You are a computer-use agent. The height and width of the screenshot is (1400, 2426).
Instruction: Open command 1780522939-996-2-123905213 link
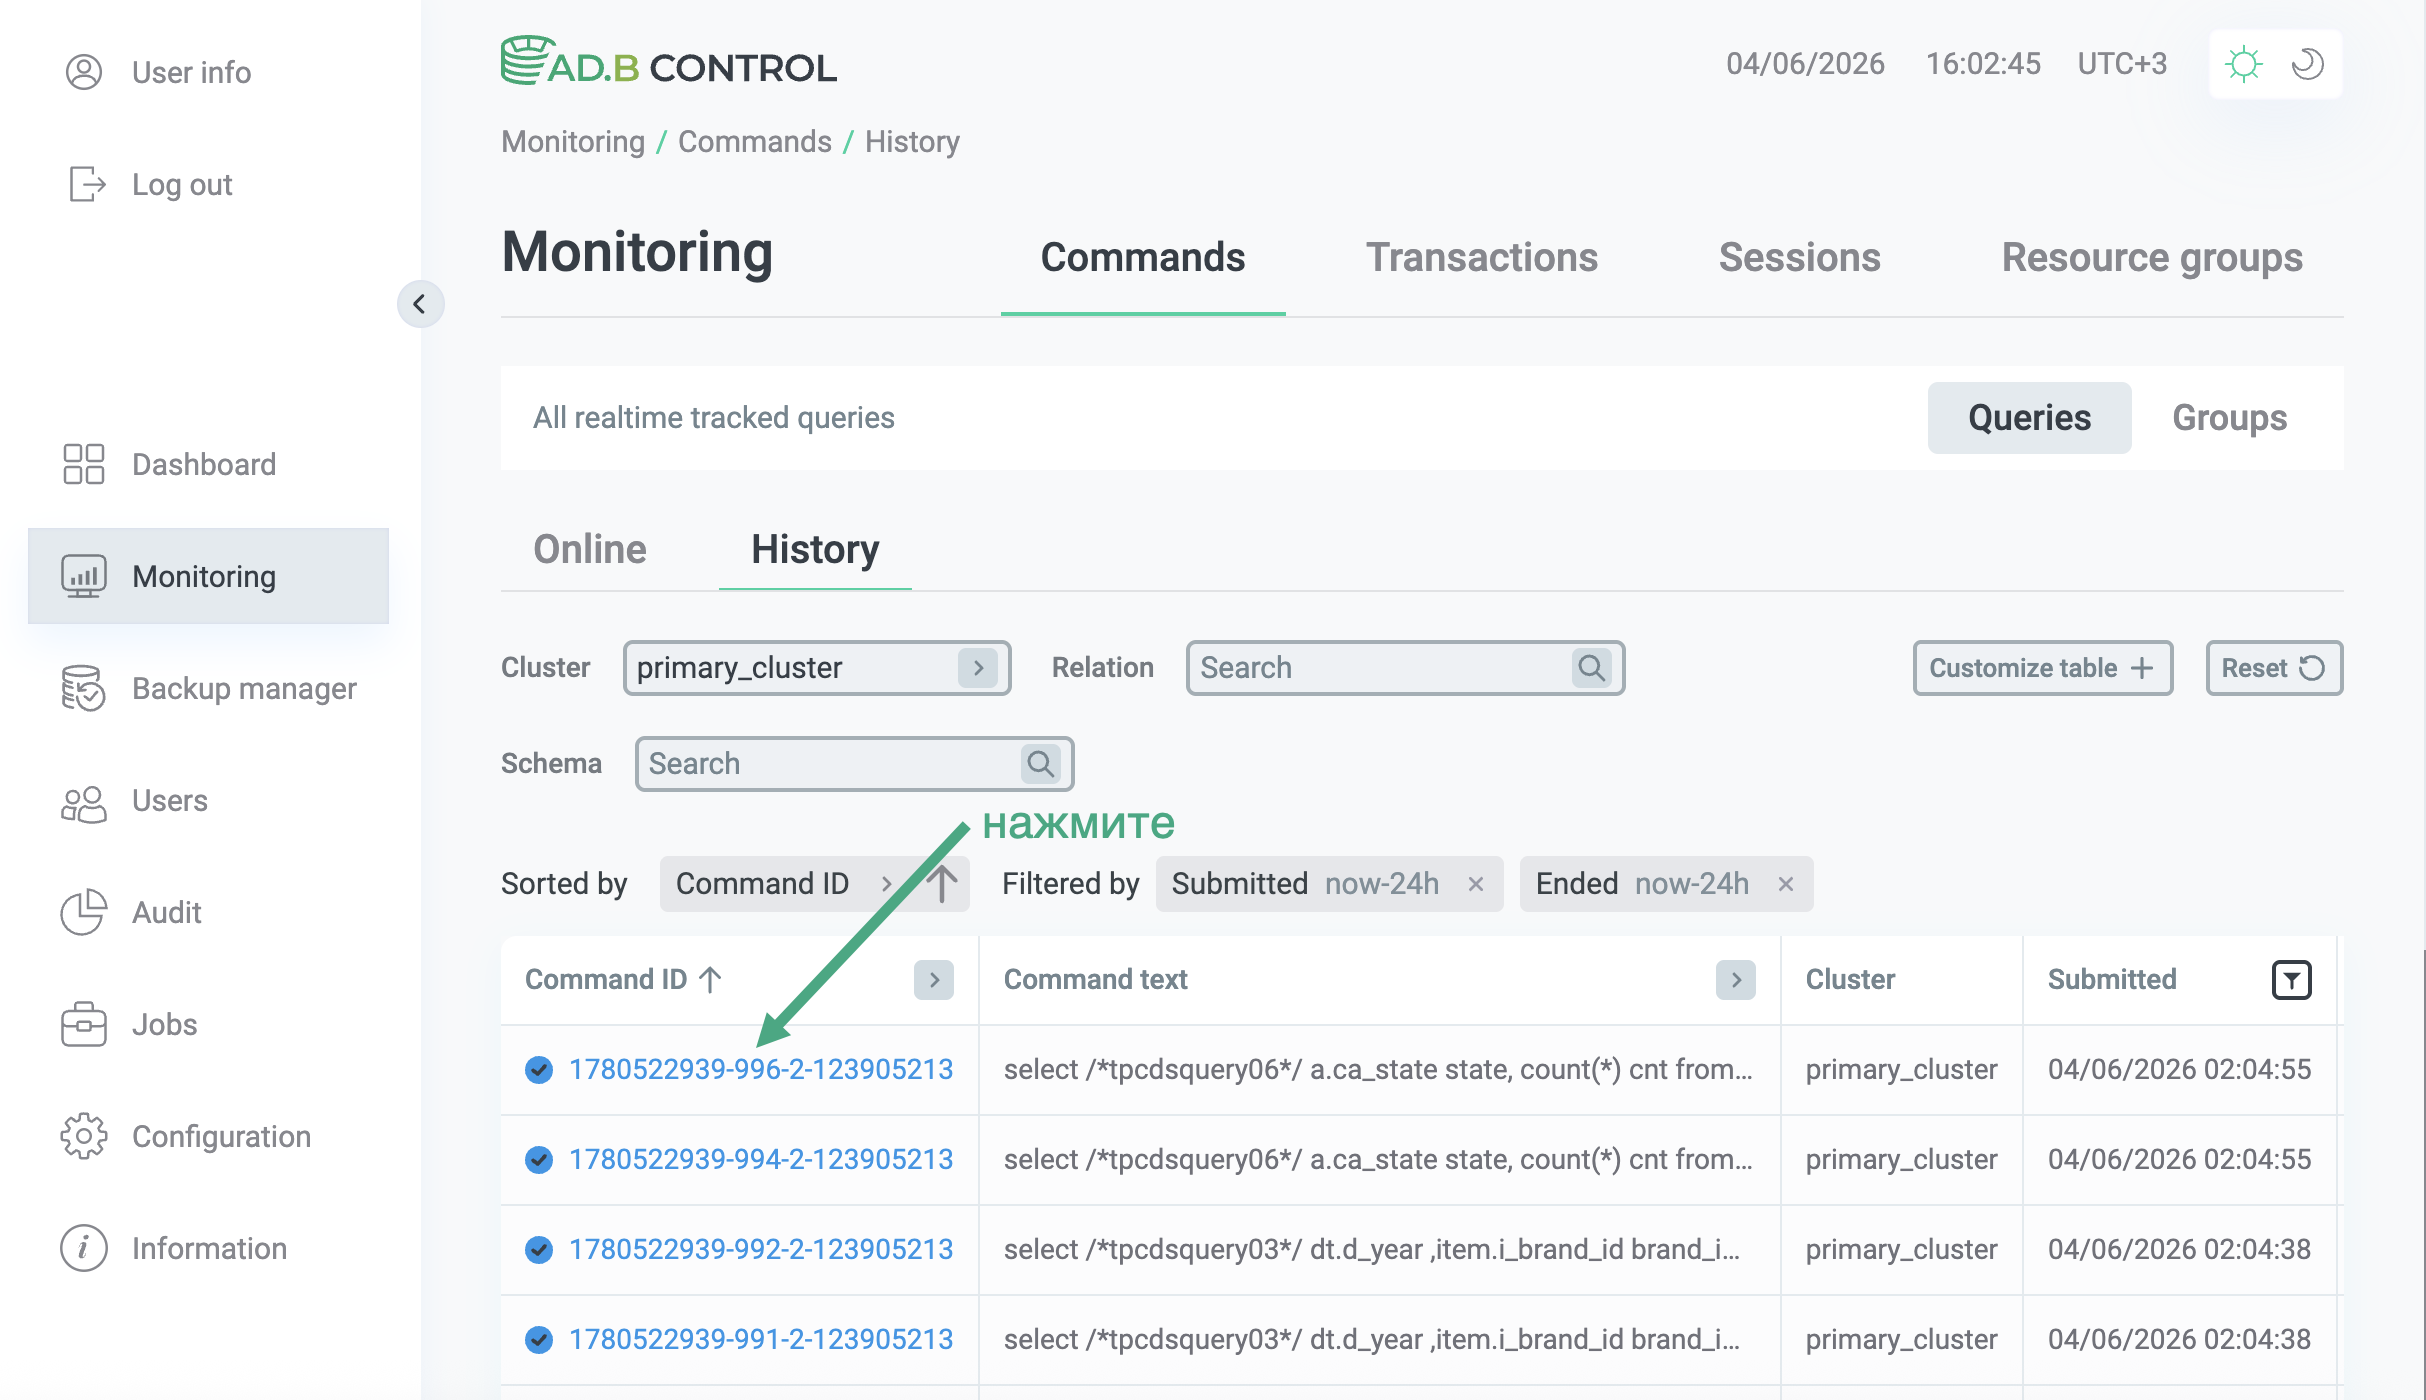click(x=761, y=1069)
